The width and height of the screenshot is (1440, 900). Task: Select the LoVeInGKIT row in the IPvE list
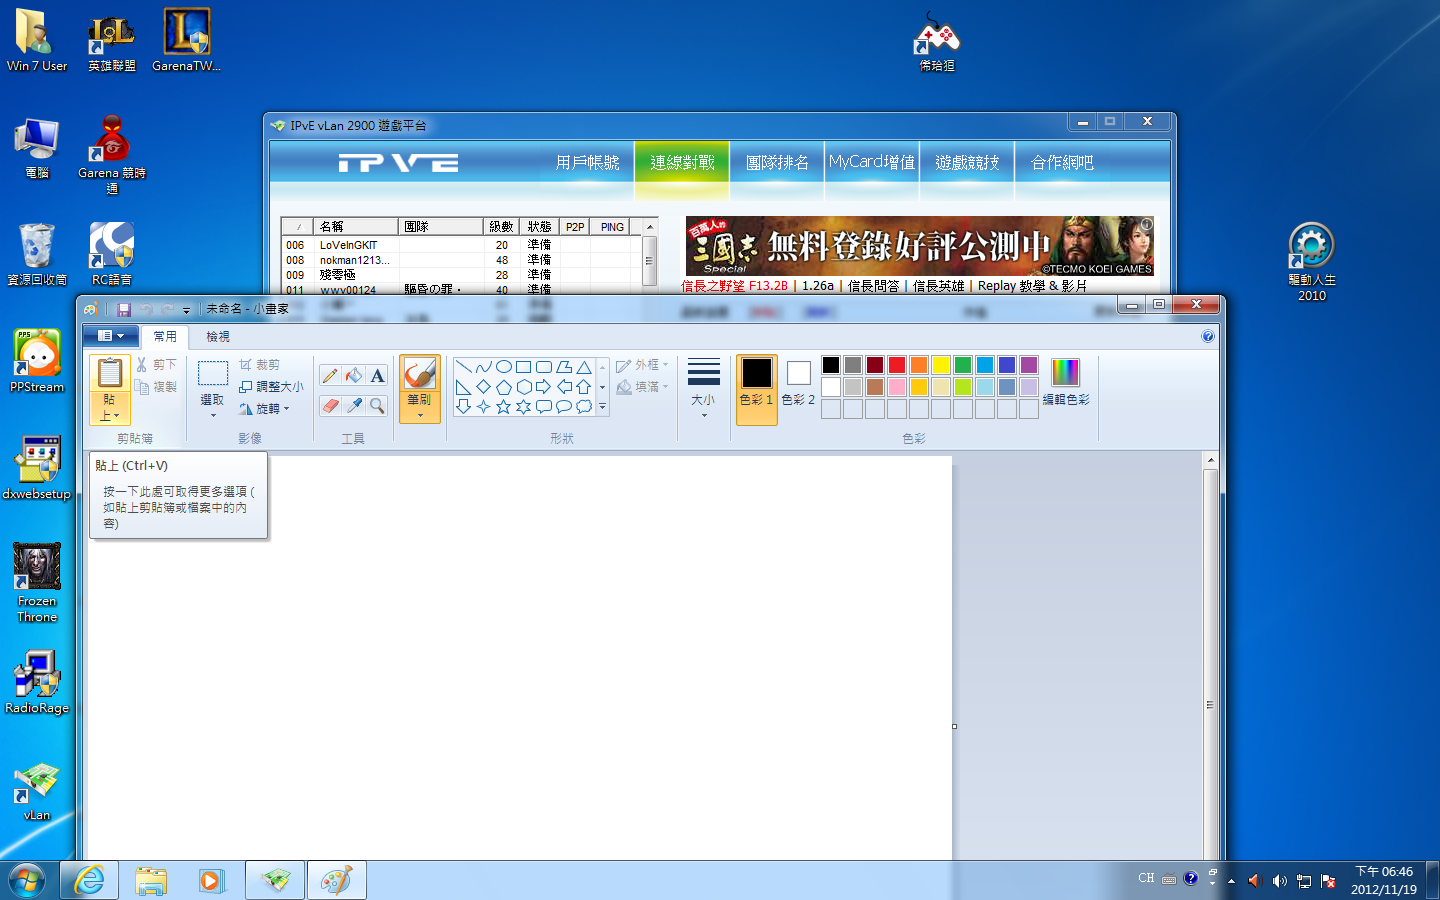(x=461, y=245)
